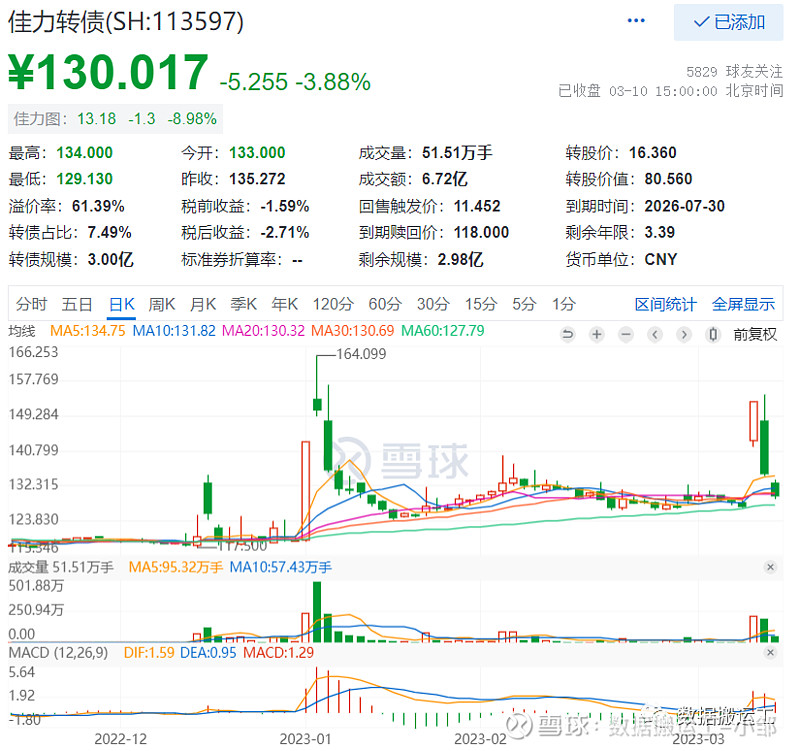
Task: Click the 到期时间 2026-07-30 value
Action: [684, 206]
